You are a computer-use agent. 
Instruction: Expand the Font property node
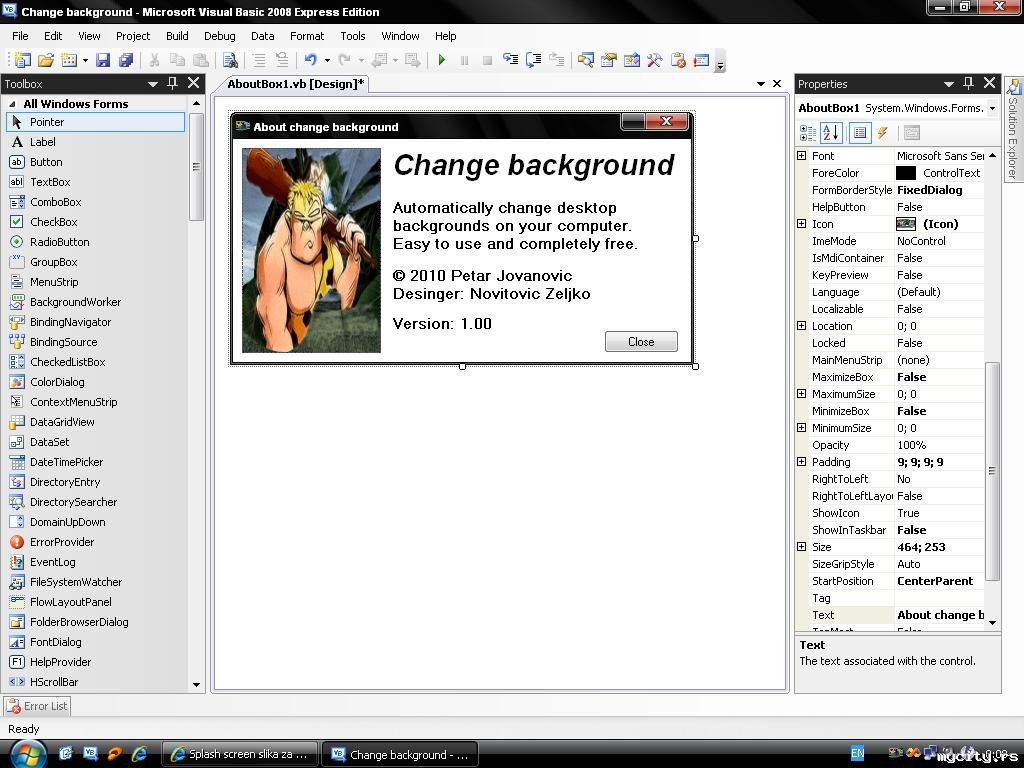[x=801, y=156]
